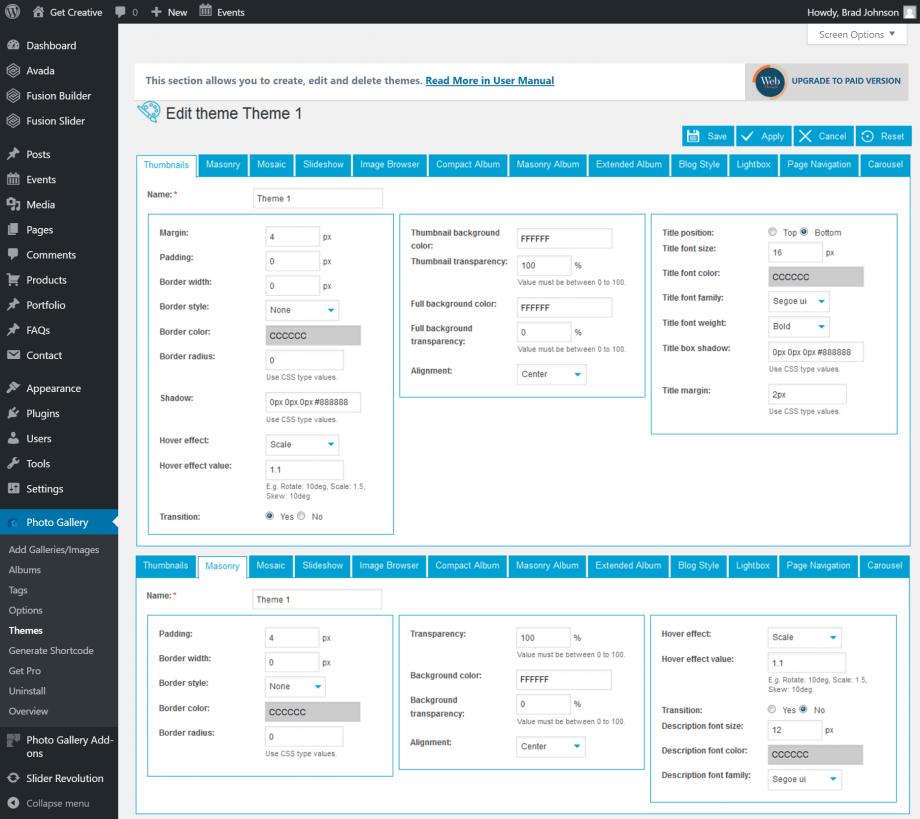Image resolution: width=920 pixels, height=819 pixels.
Task: Select Top for Title position
Action: click(773, 233)
